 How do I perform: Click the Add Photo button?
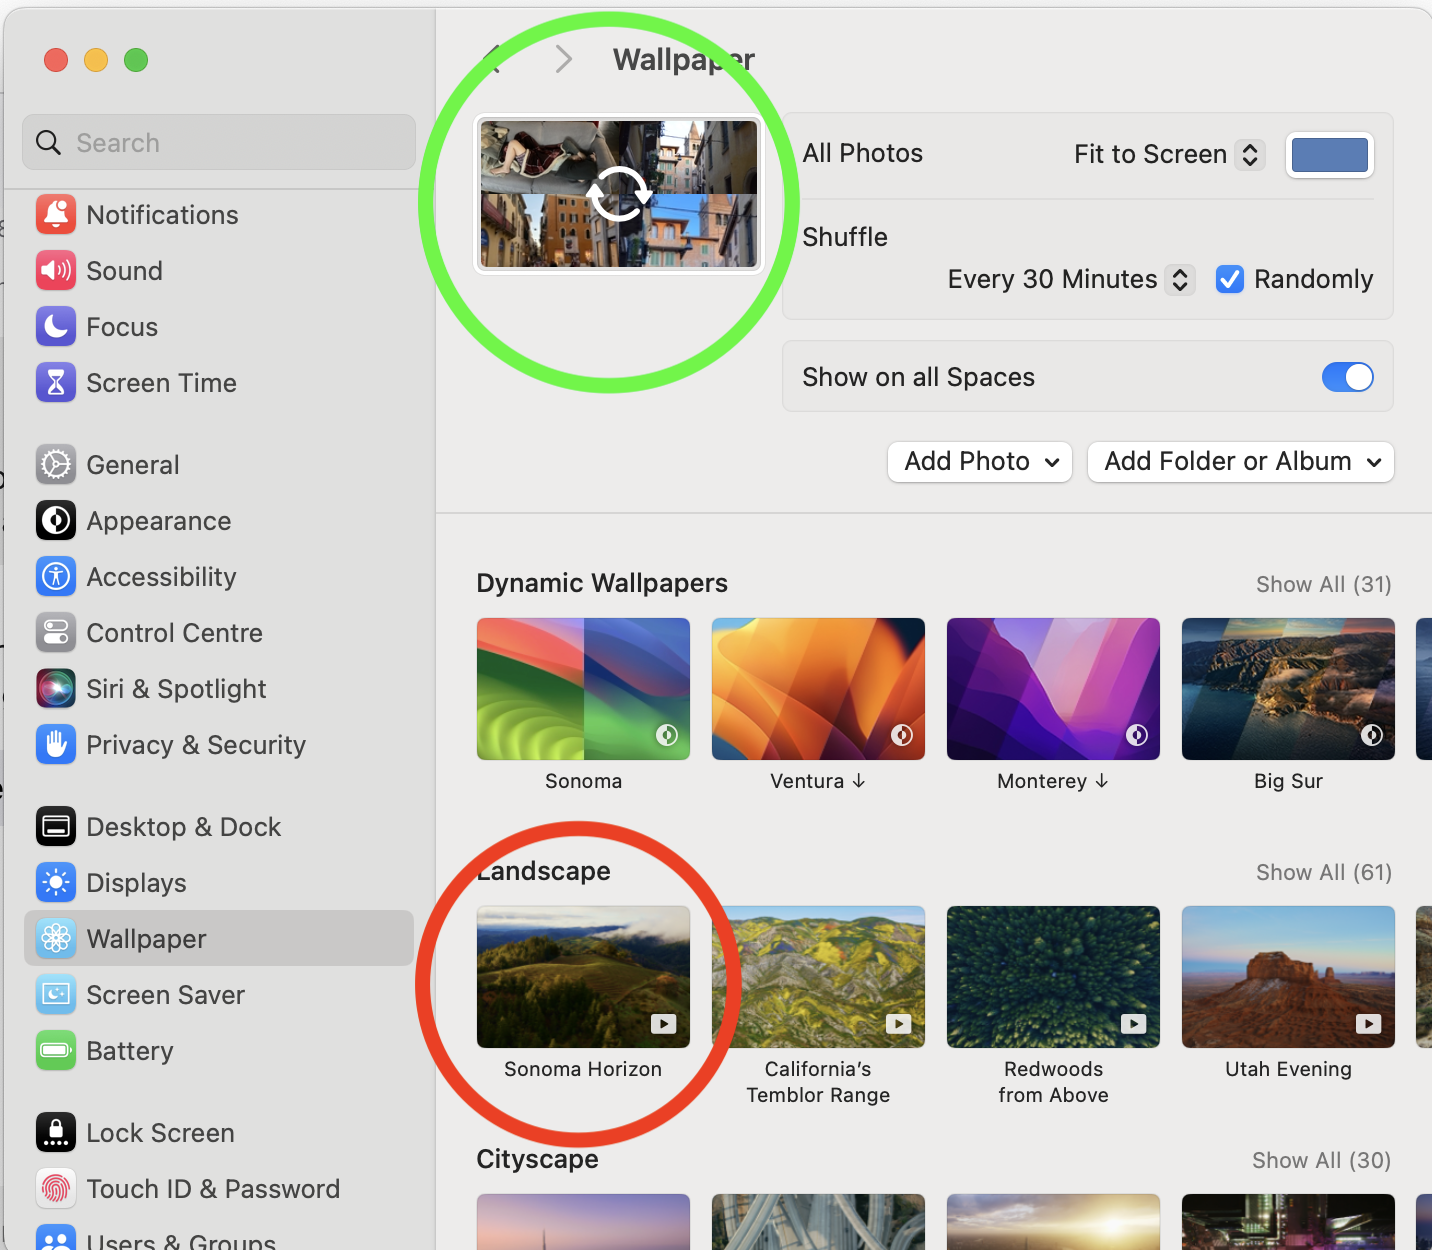click(979, 461)
